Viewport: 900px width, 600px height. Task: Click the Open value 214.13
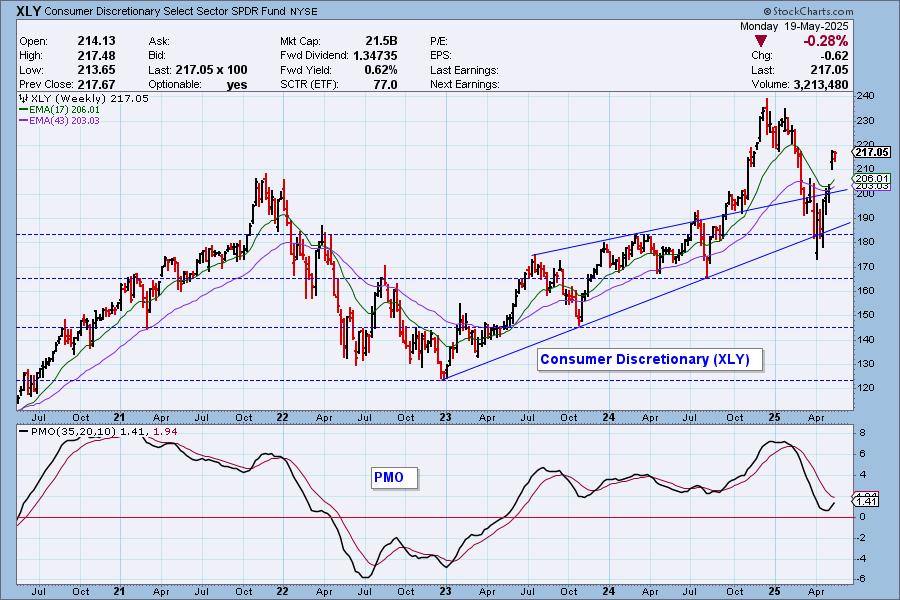pos(96,41)
